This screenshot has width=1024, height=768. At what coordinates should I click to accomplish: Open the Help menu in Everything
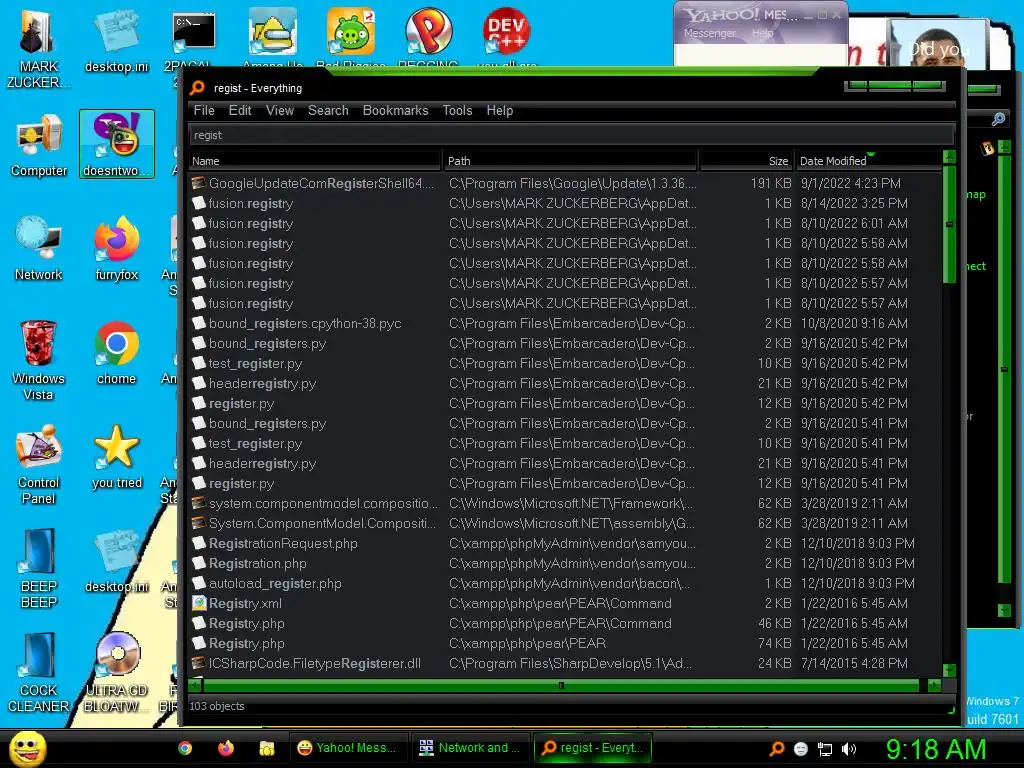coord(500,110)
